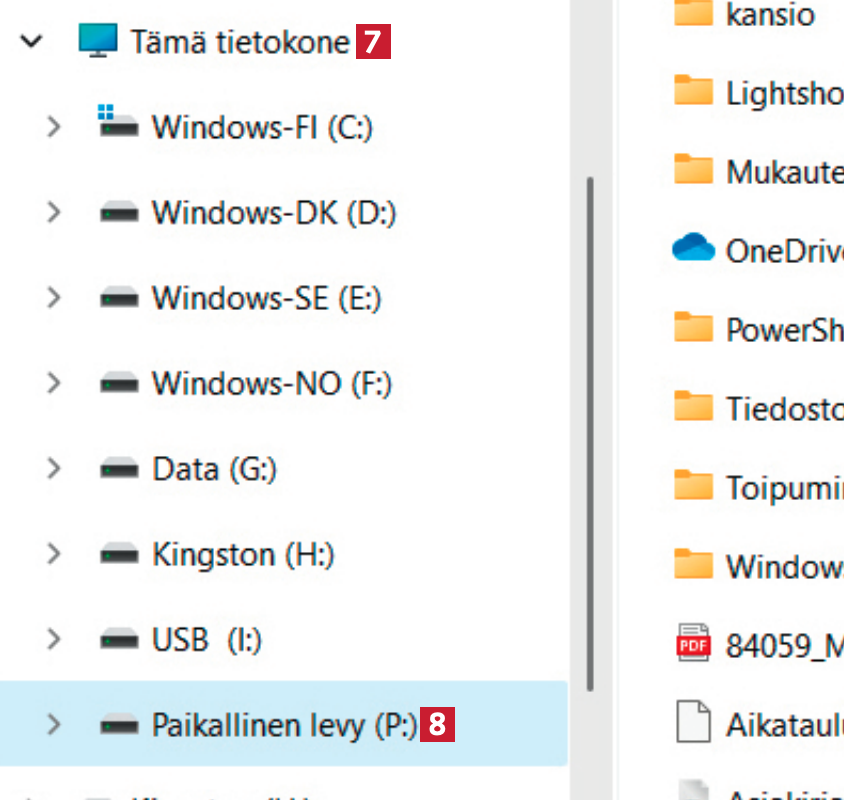Expand the Windows-NO (F:) drive
The width and height of the screenshot is (844, 800).
point(54,383)
